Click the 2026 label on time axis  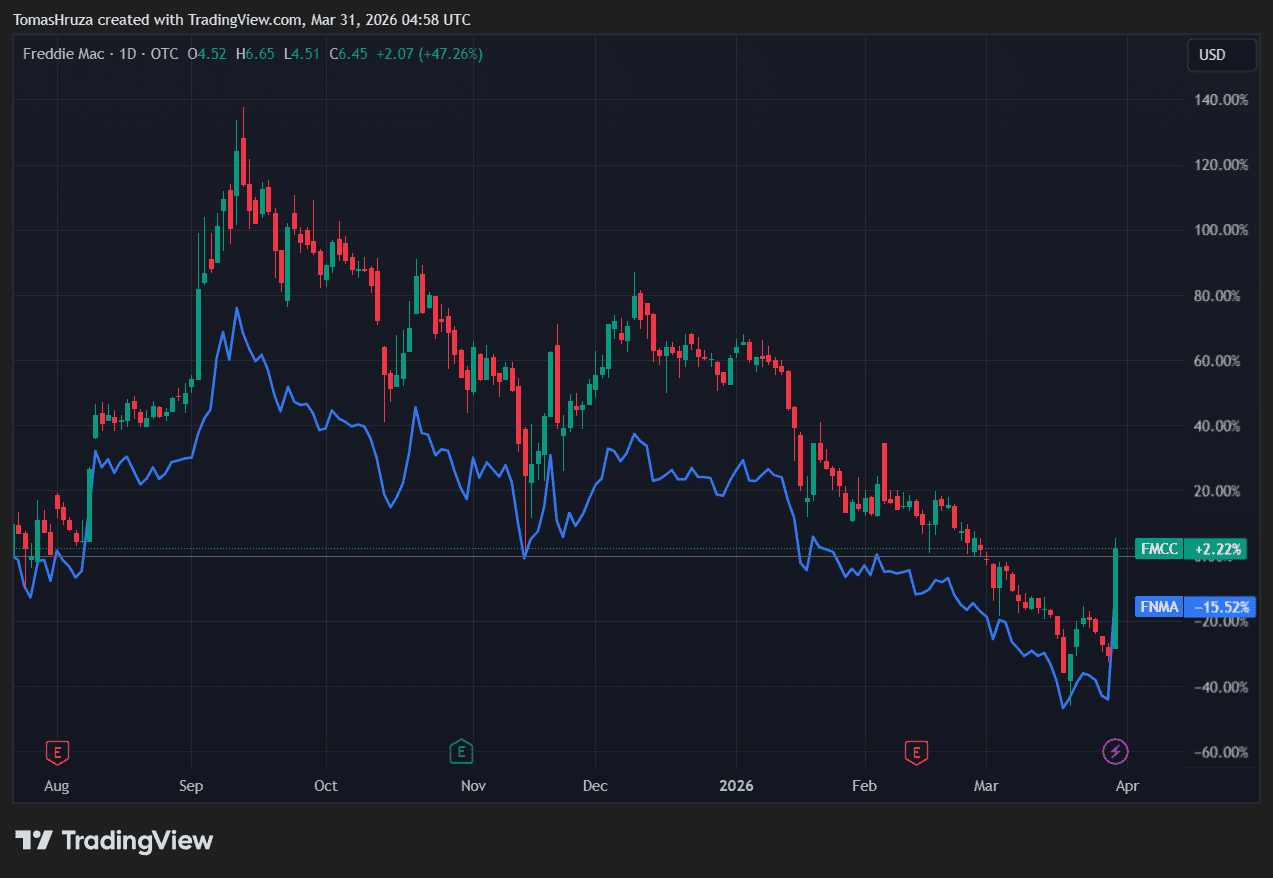tap(736, 786)
